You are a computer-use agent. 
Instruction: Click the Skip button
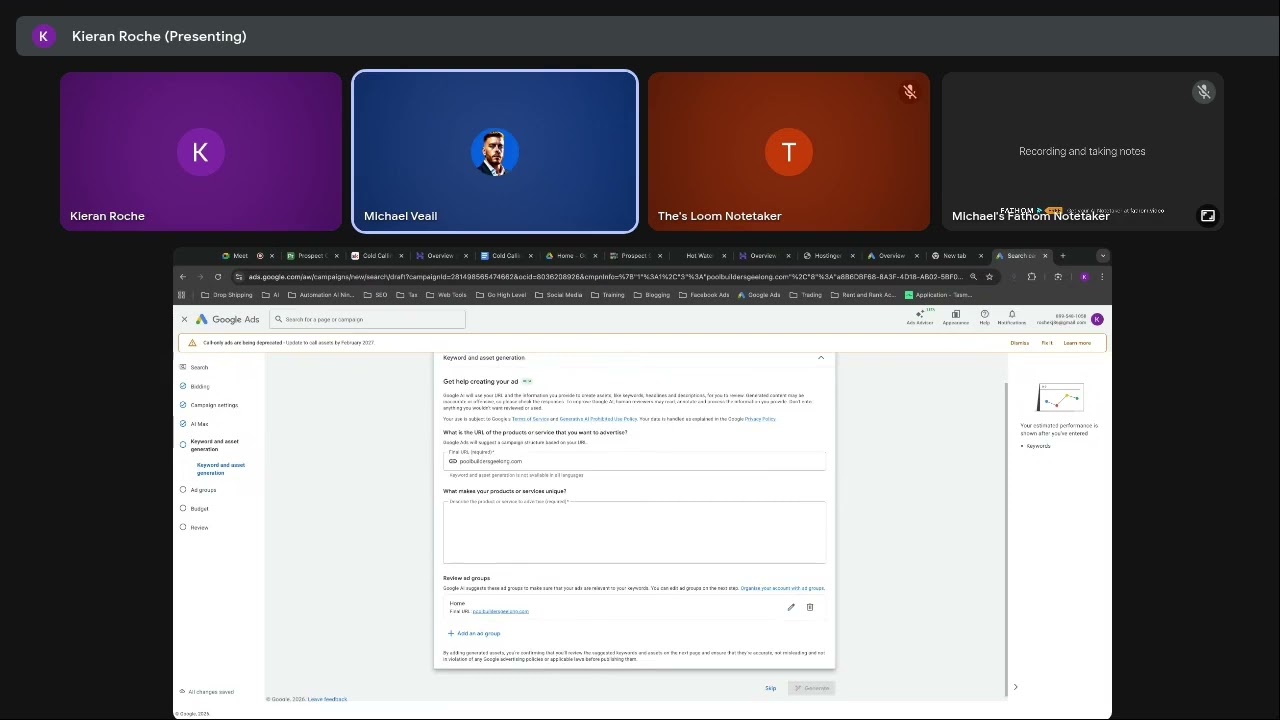point(770,688)
